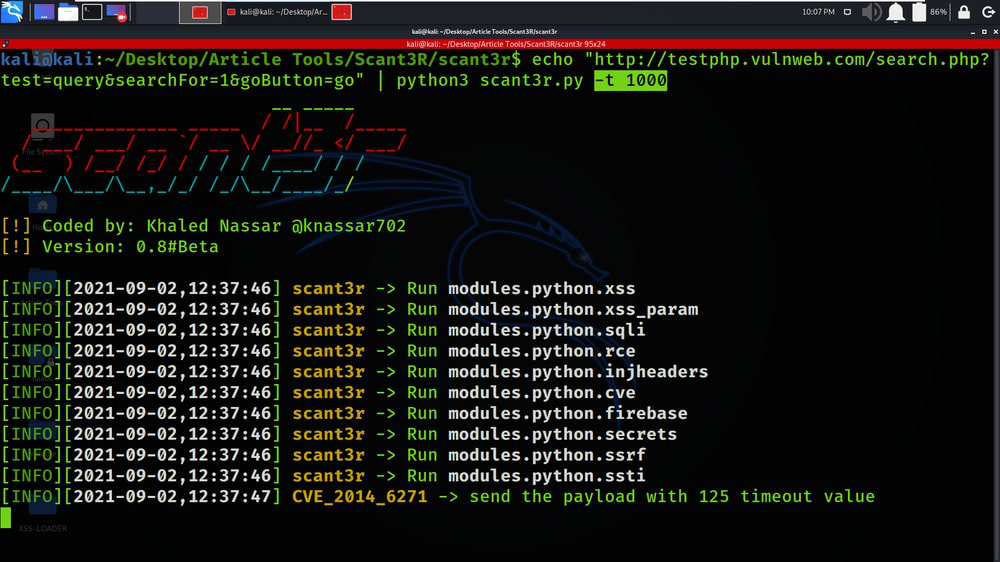Click the "modules.python.firebase" log line
This screenshot has width=1000, height=562.
tap(344, 413)
